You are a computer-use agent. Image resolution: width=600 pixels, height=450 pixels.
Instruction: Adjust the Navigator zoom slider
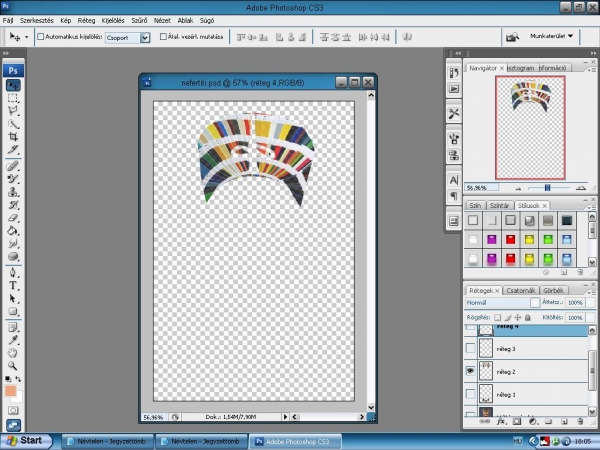[547, 188]
